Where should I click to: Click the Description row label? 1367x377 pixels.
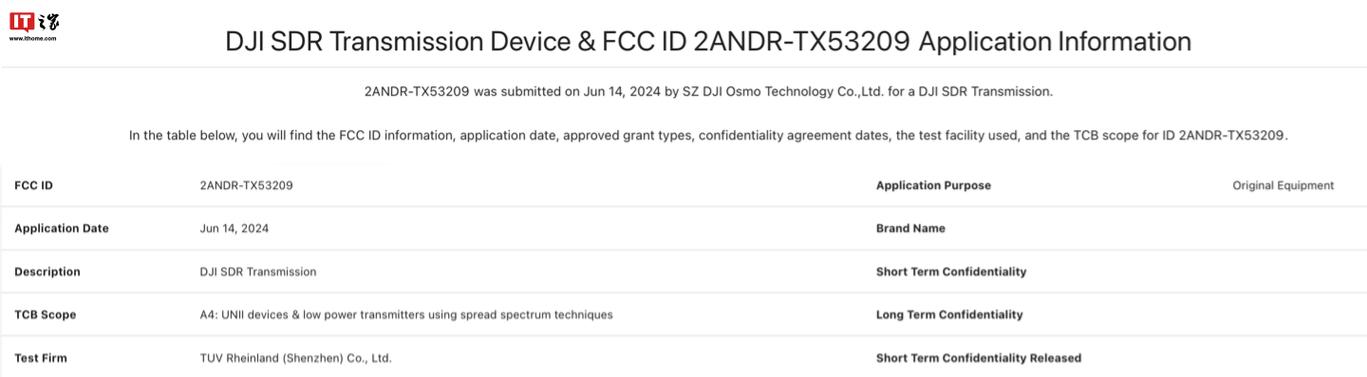[47, 271]
